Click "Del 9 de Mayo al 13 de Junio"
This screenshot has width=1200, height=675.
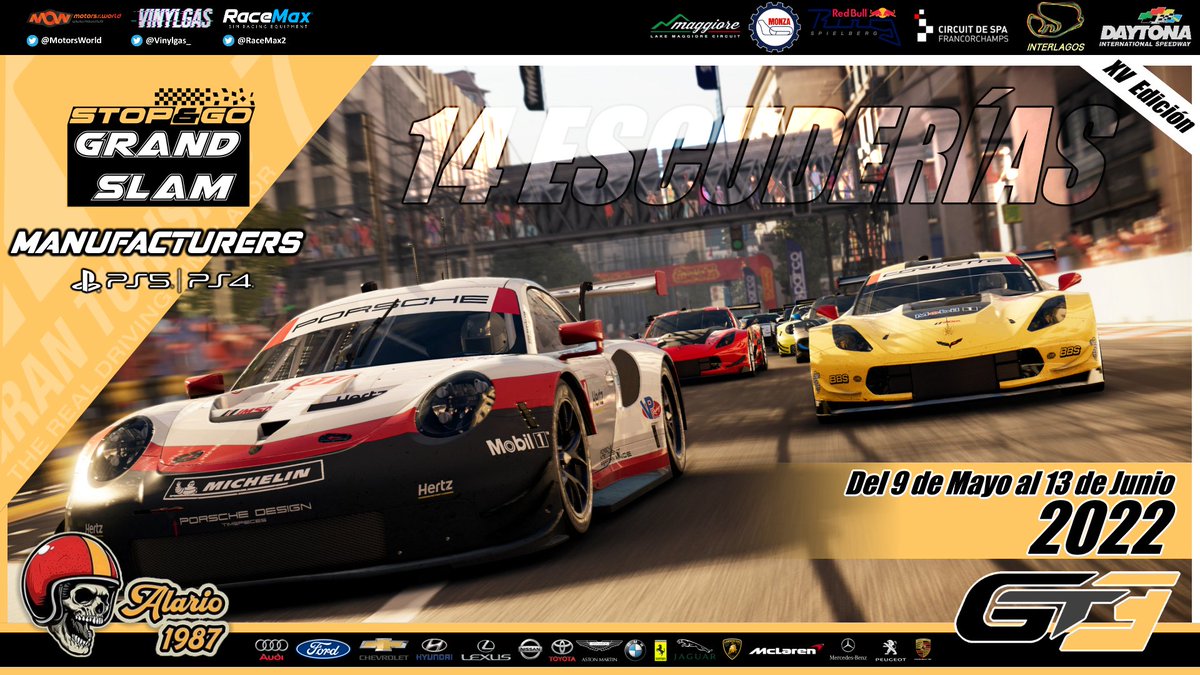(x=1008, y=484)
